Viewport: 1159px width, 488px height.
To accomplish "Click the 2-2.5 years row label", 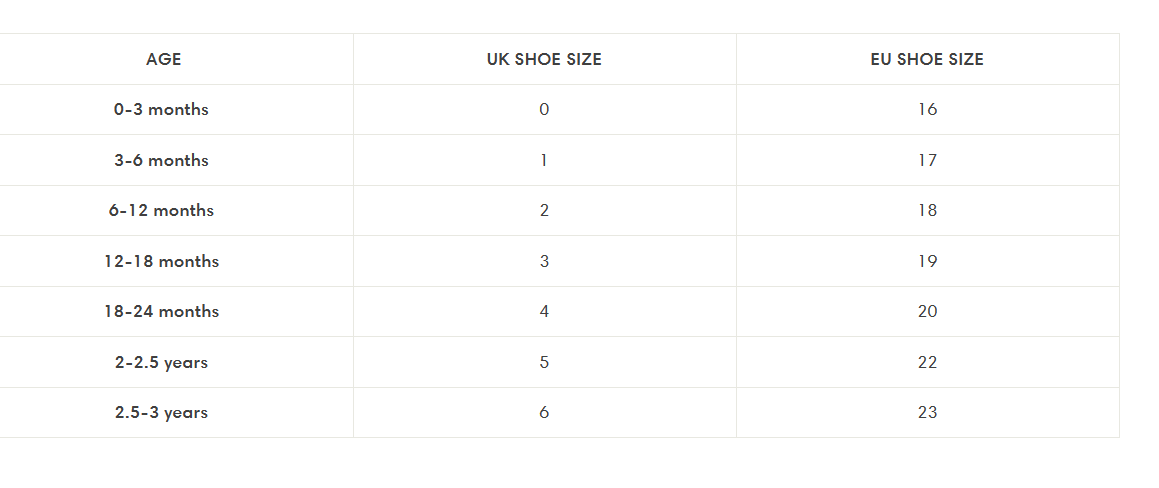I will tap(161, 362).
